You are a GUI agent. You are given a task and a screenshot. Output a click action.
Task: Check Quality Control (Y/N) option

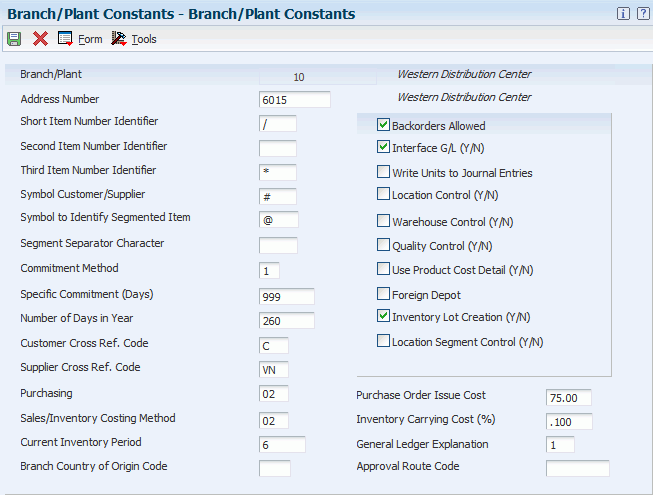[383, 245]
